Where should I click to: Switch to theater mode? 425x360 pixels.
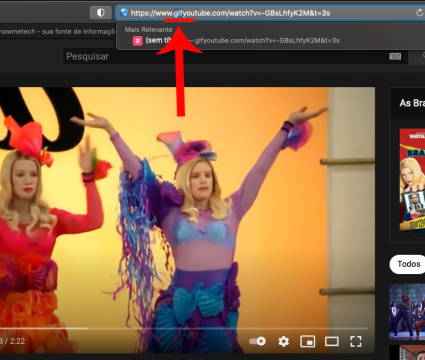332,341
